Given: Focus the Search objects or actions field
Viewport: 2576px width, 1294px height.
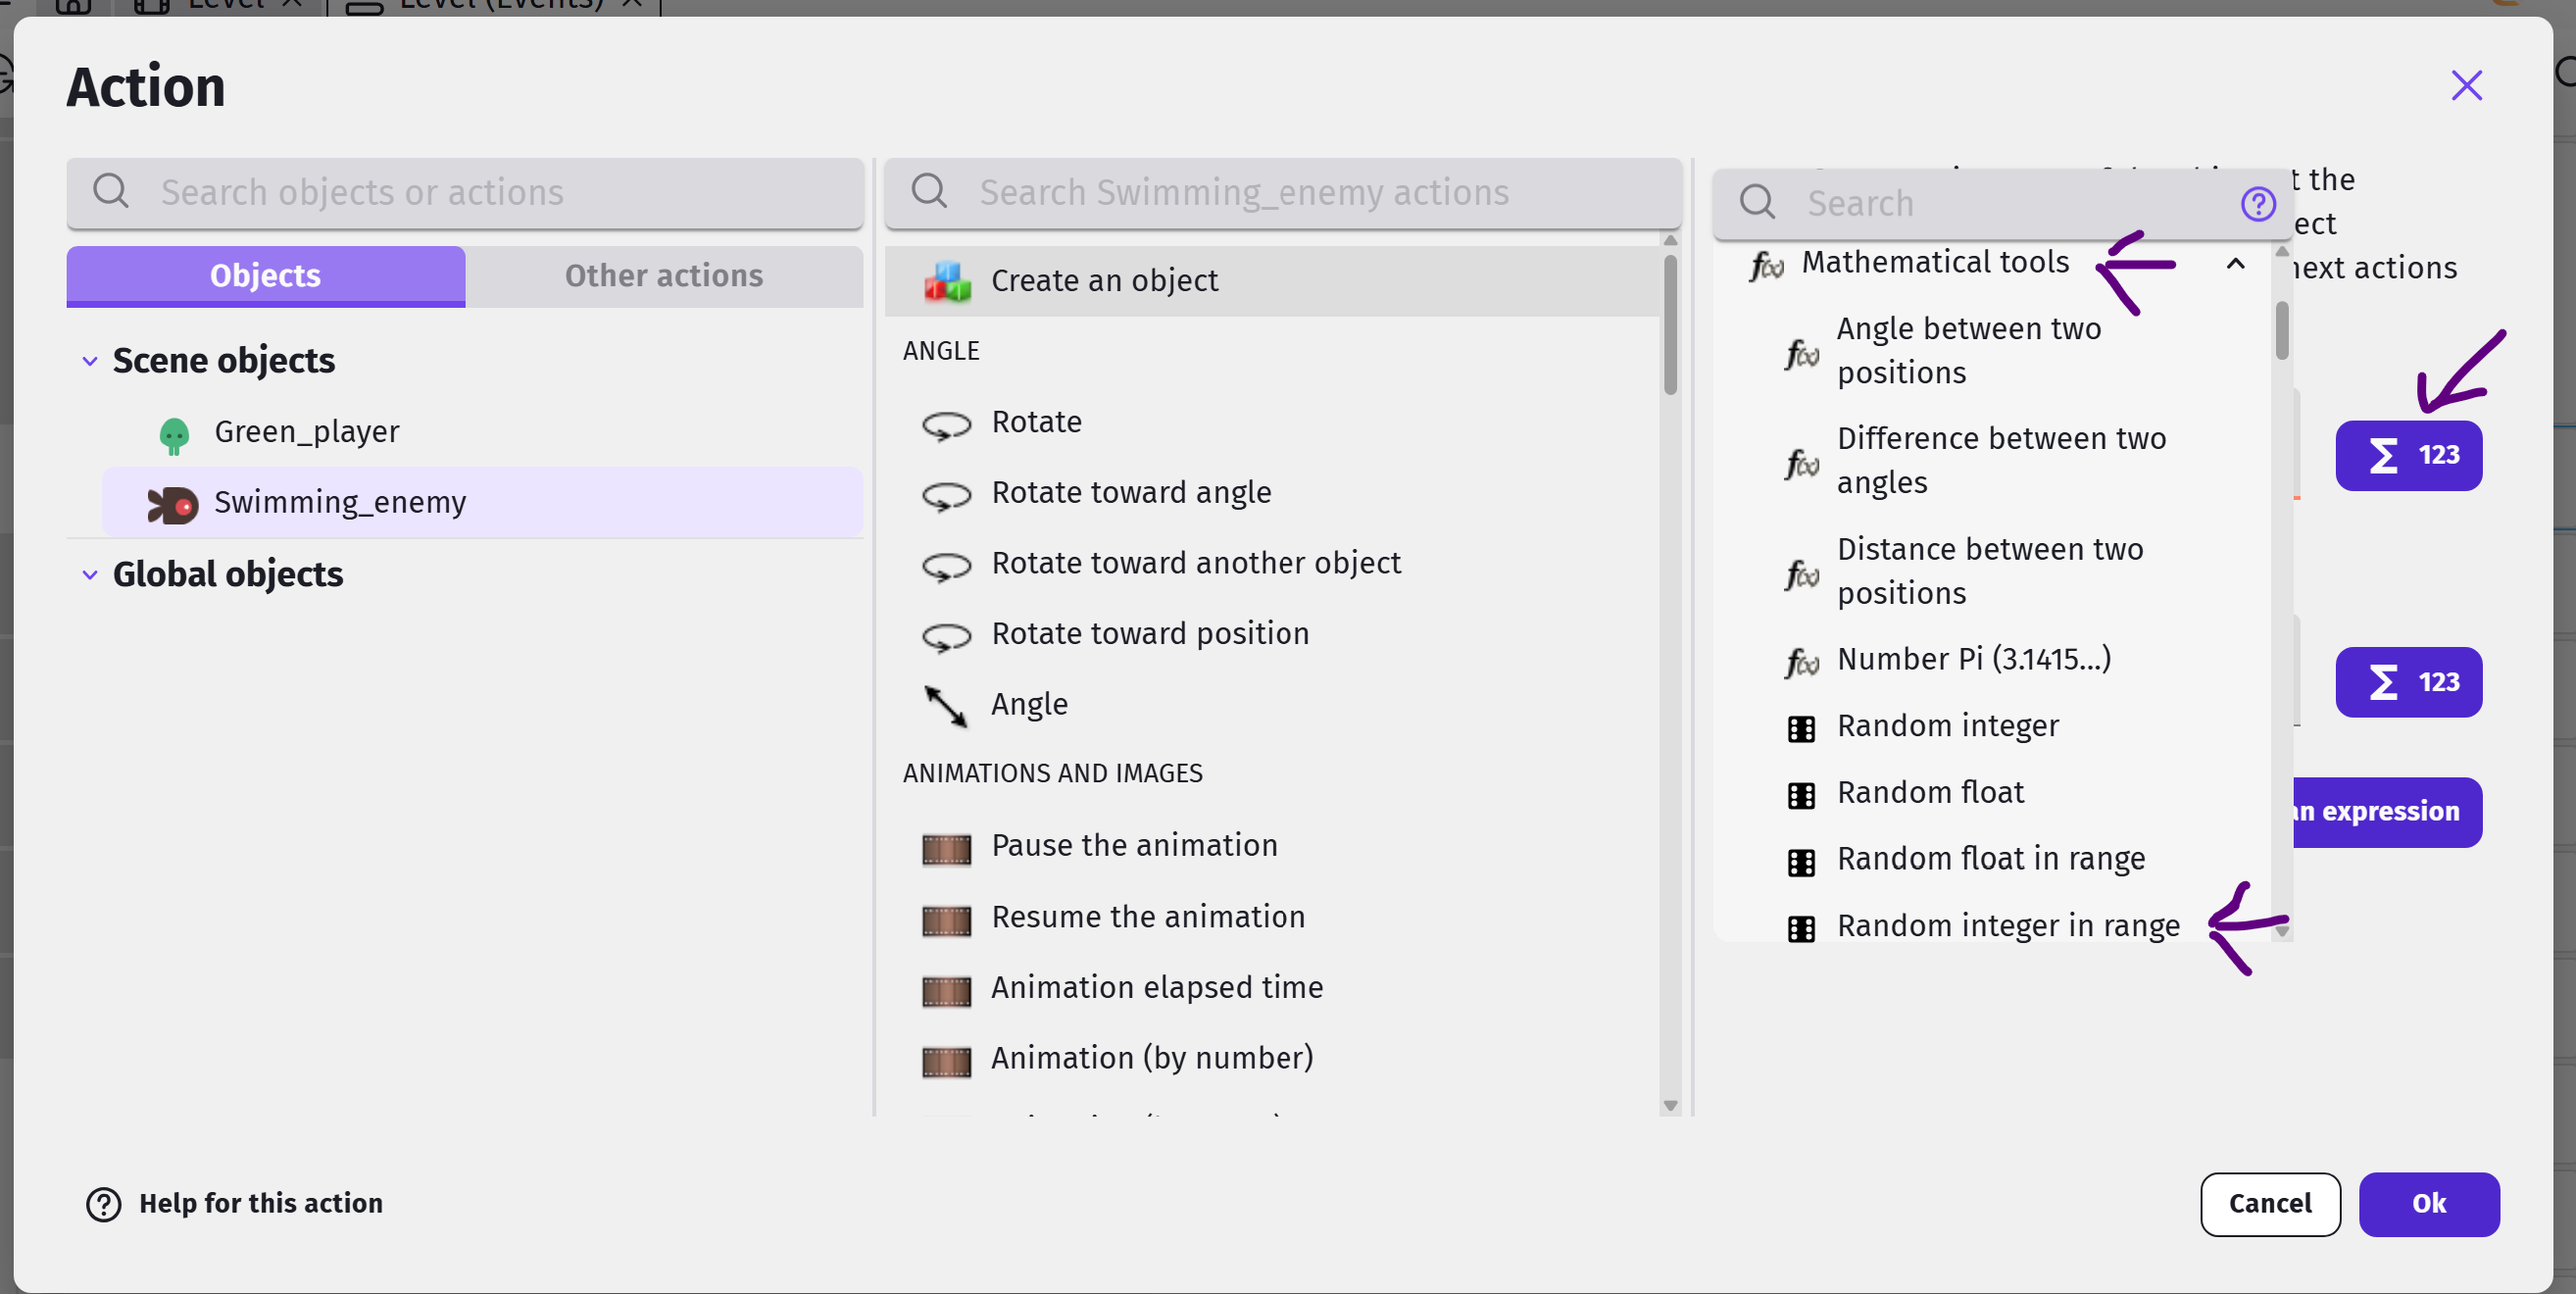Looking at the screenshot, I should tap(465, 193).
